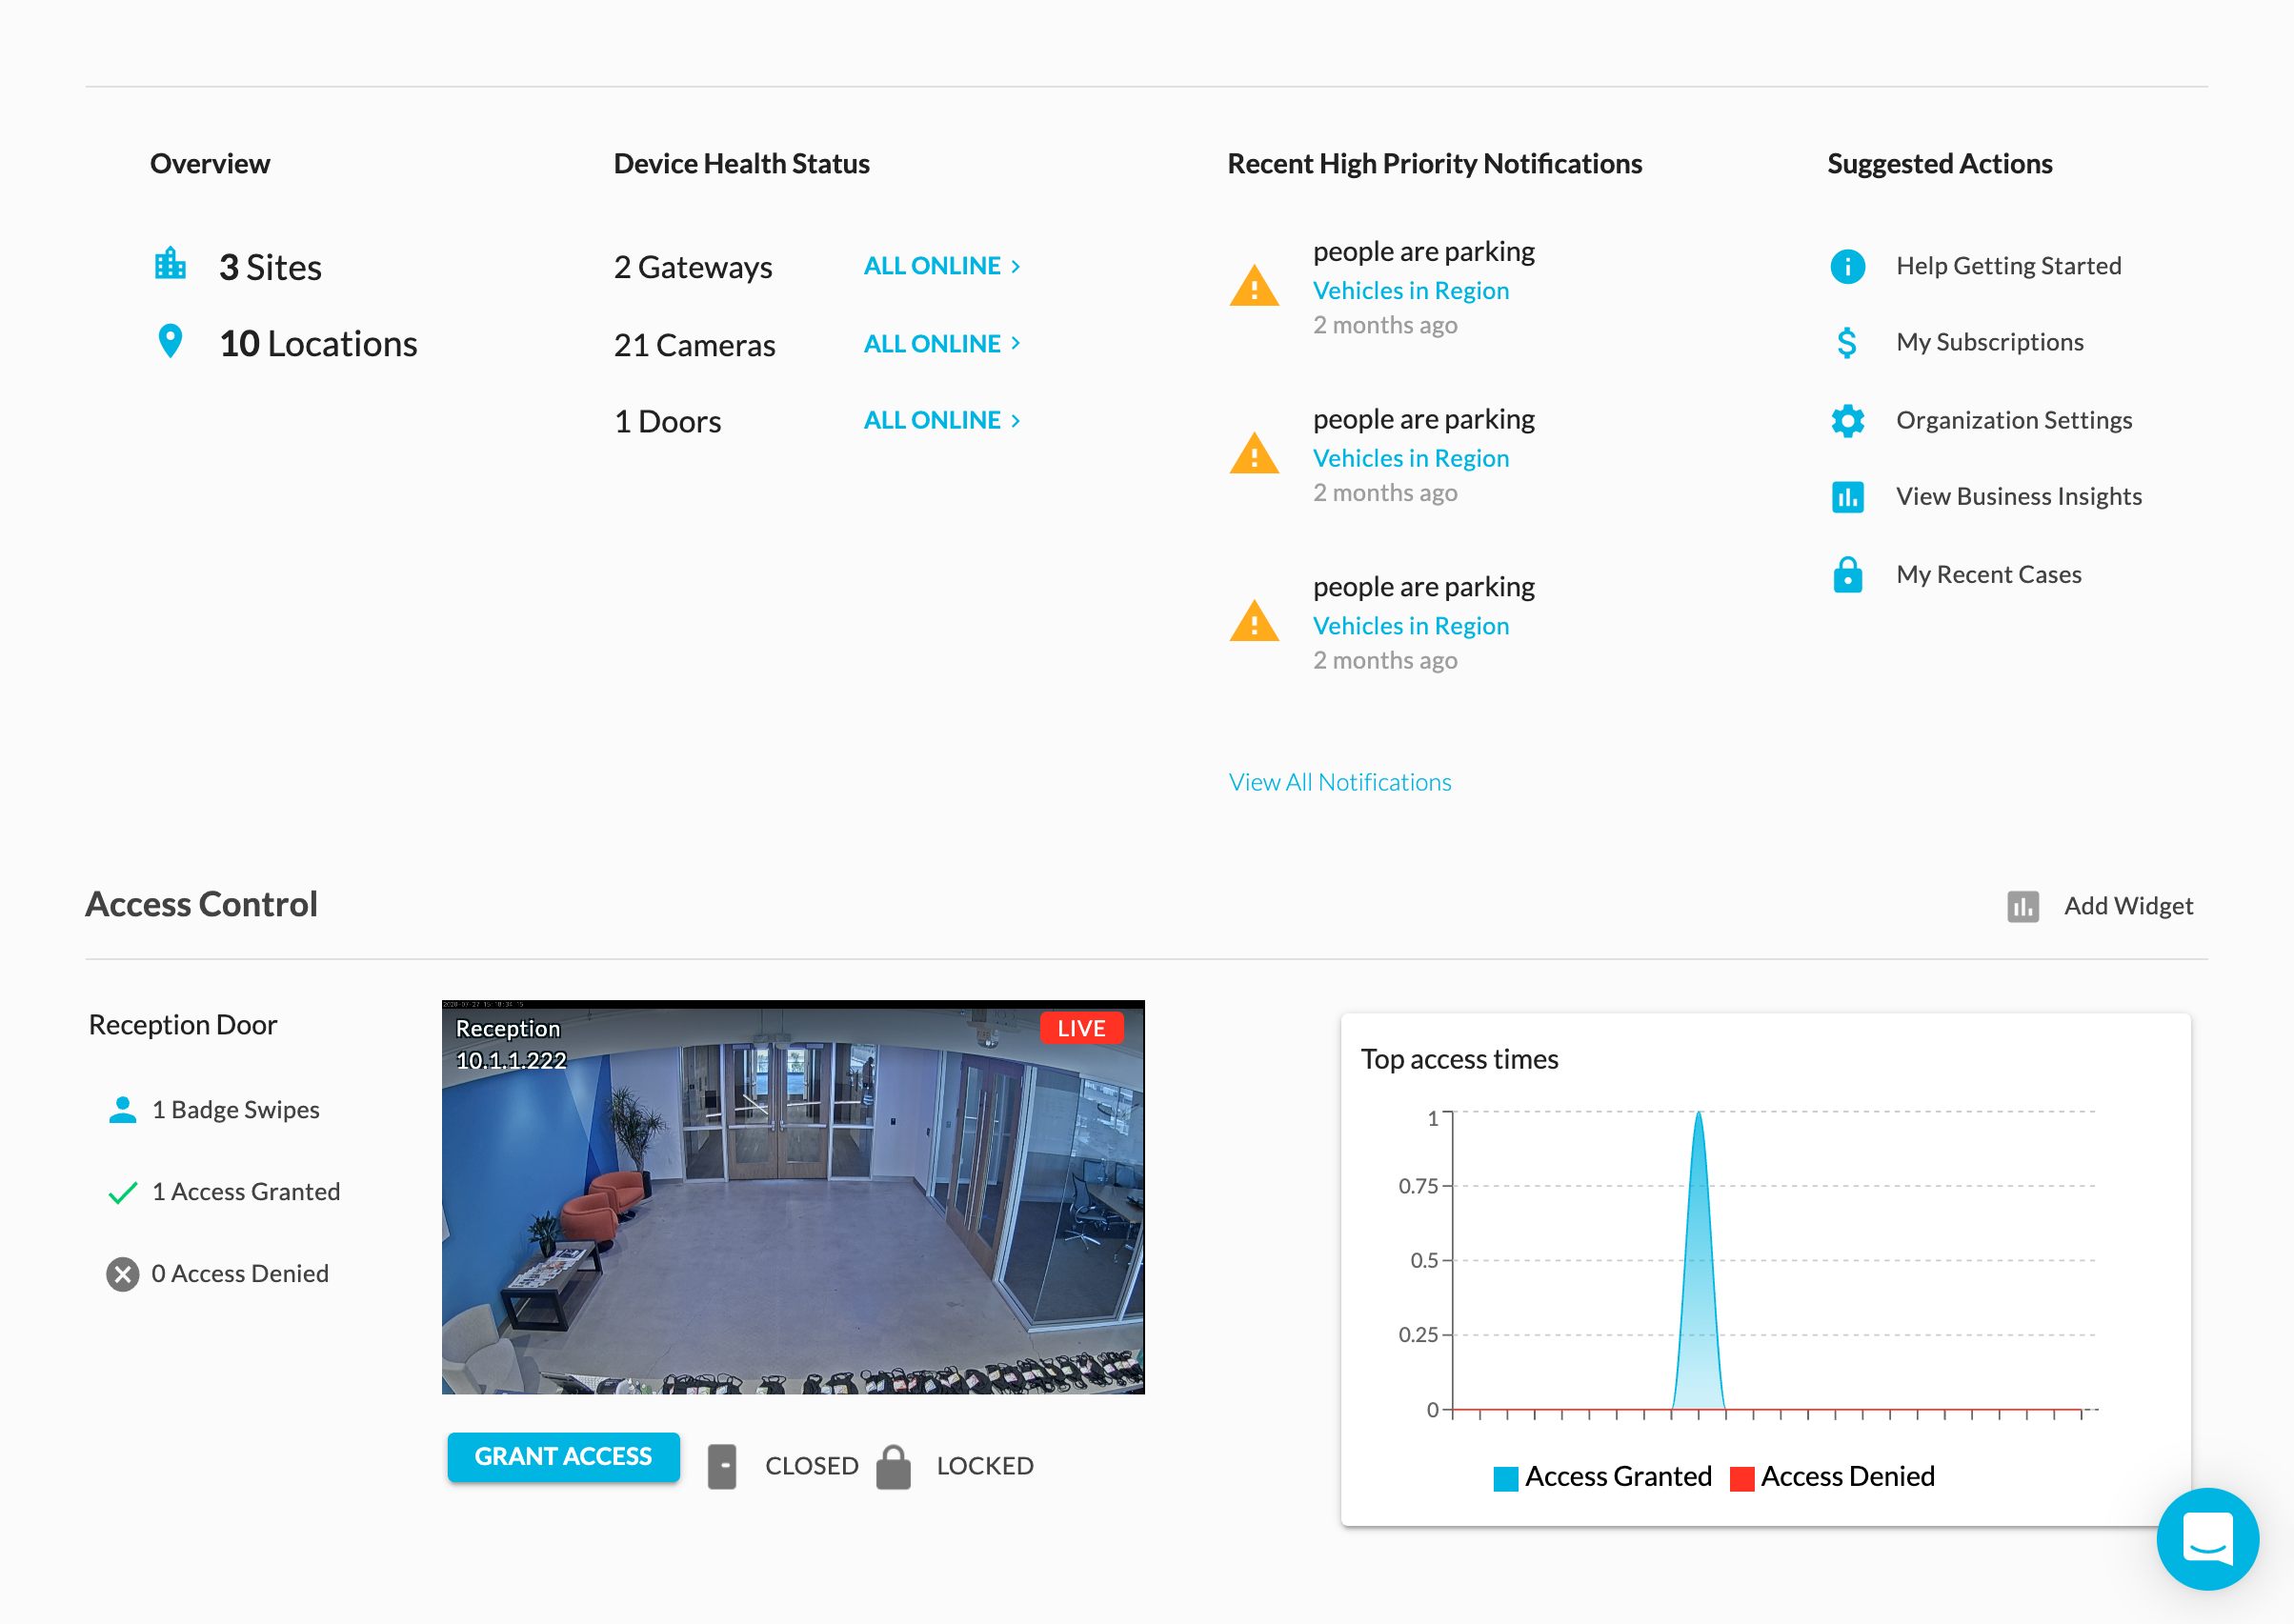Click the Badge Swipes person icon
This screenshot has width=2294, height=1624.
tap(122, 1109)
